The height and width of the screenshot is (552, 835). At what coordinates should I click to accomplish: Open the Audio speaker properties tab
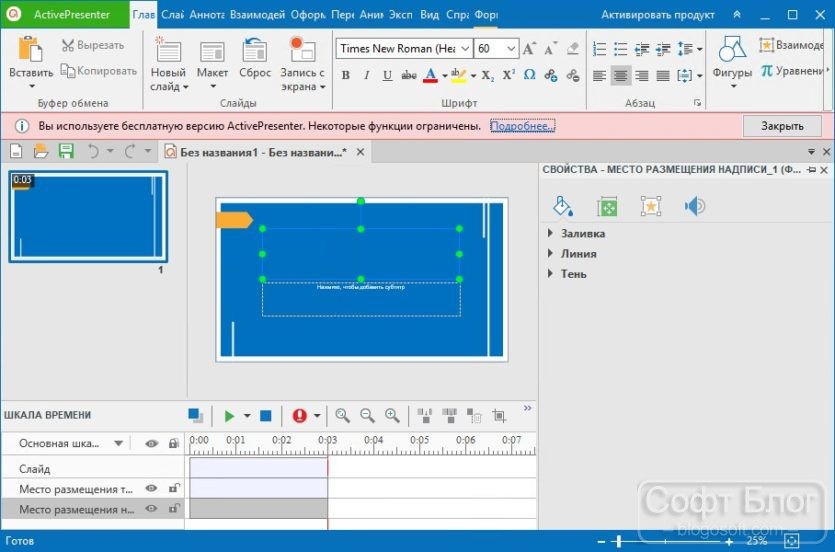tap(694, 206)
